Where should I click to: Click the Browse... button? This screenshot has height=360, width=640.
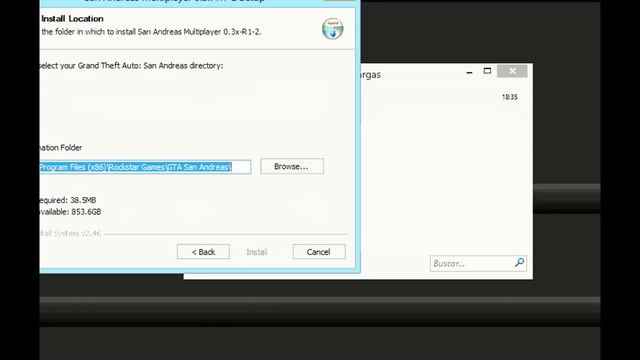(292, 167)
